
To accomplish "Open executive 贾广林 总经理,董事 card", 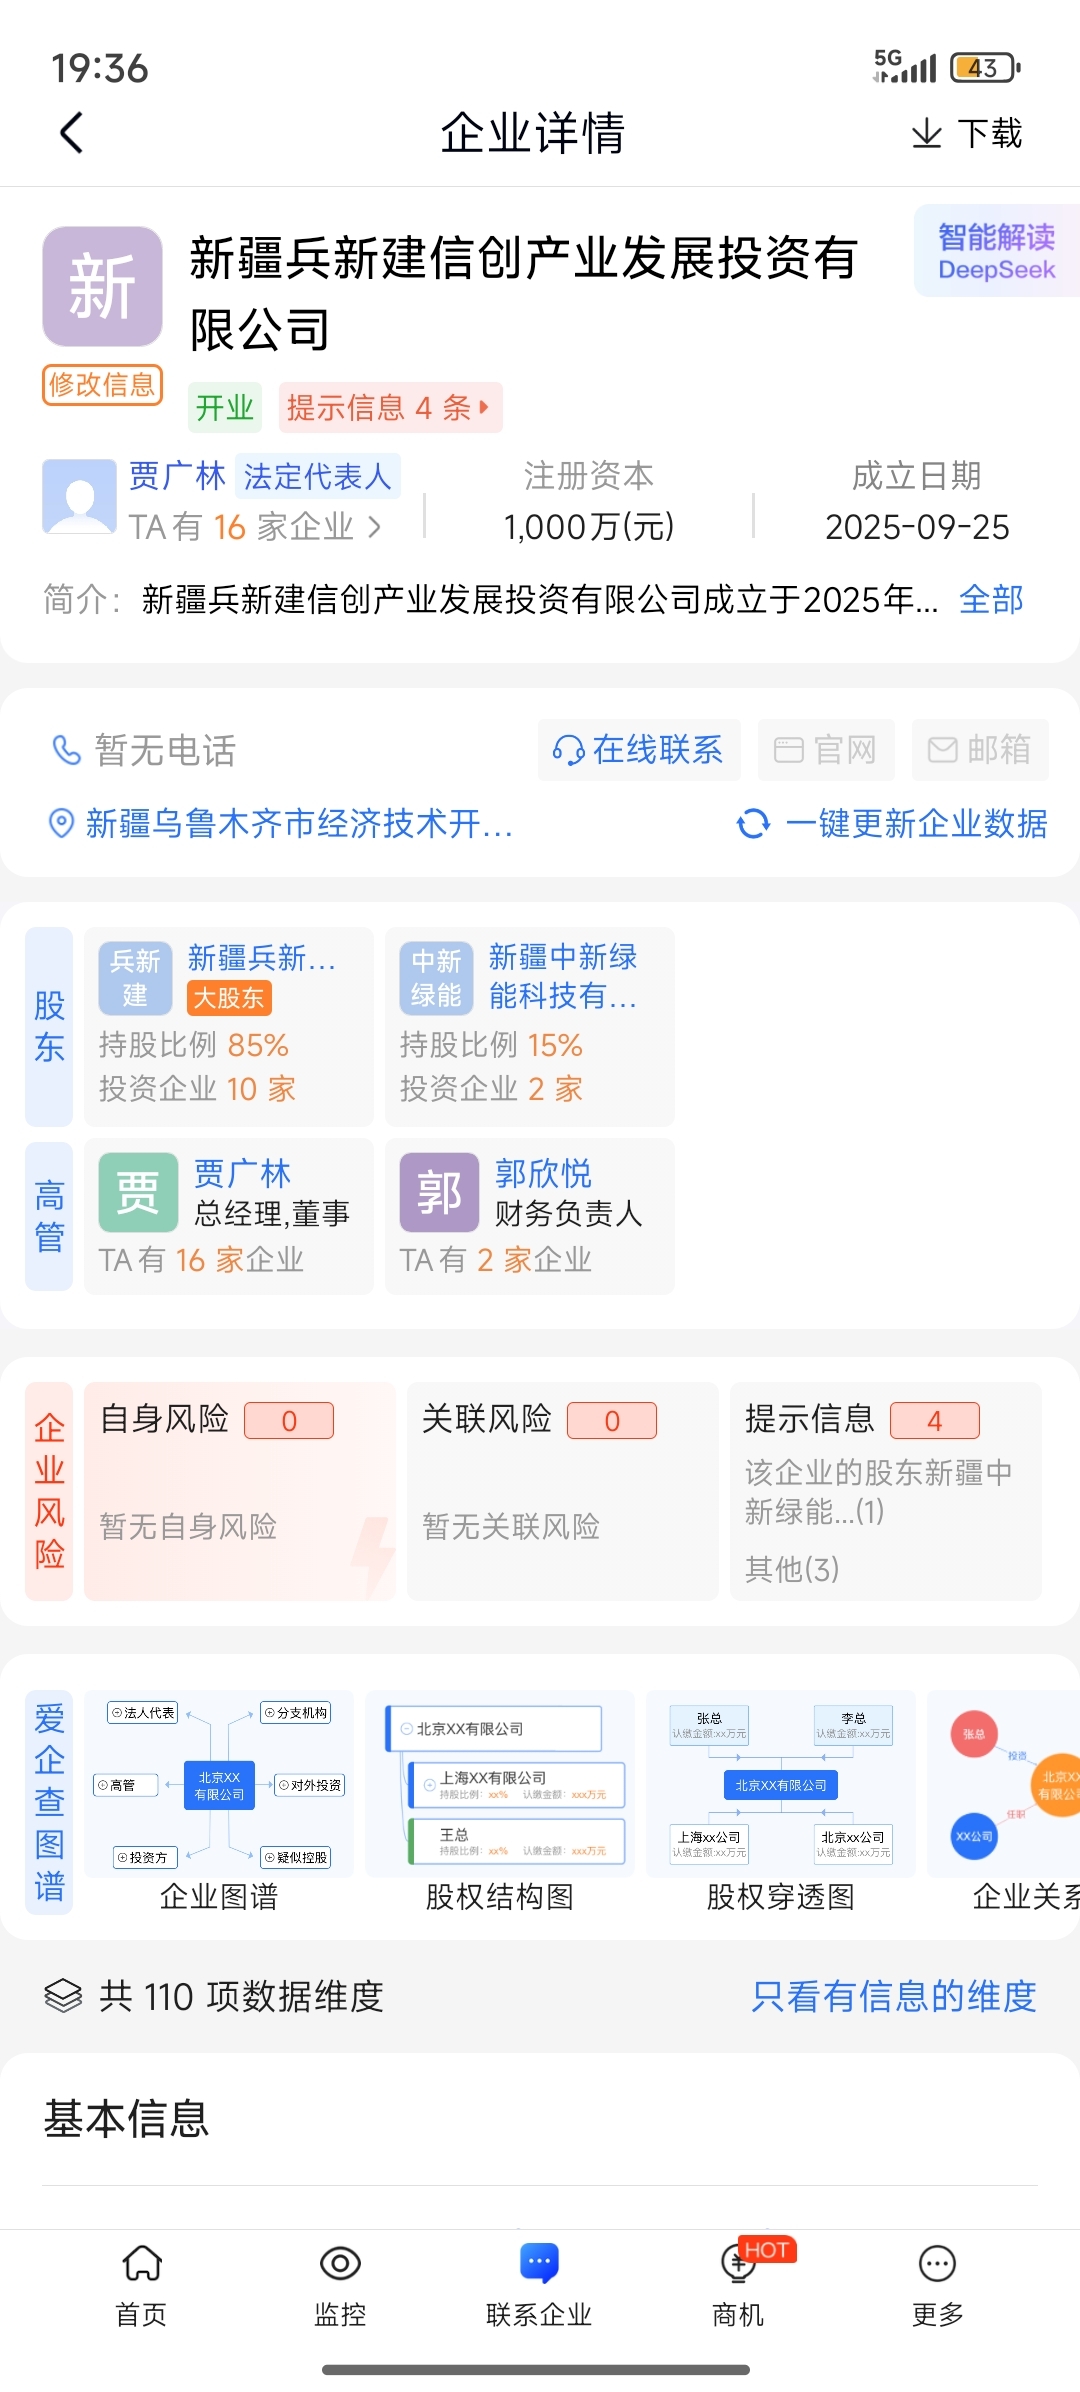I will pos(229,1216).
